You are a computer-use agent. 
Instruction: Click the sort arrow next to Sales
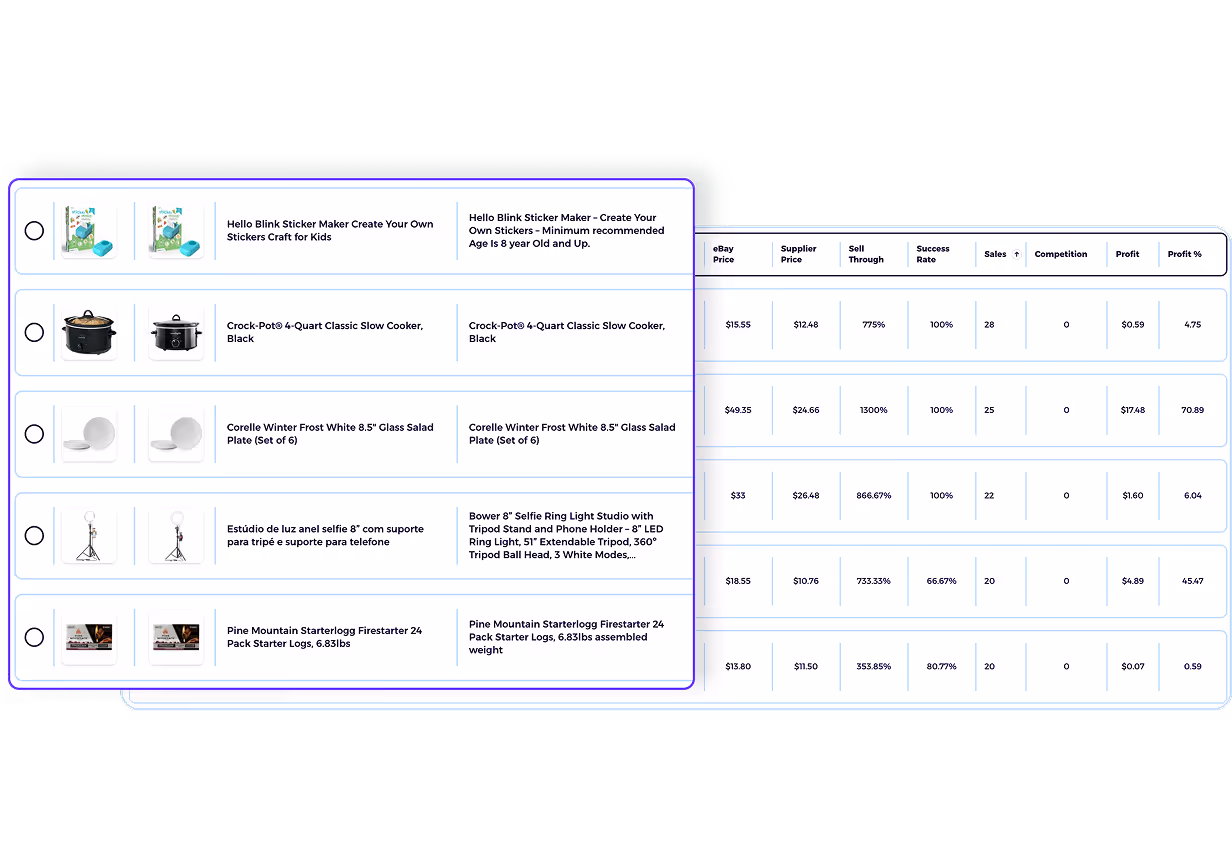click(1017, 254)
